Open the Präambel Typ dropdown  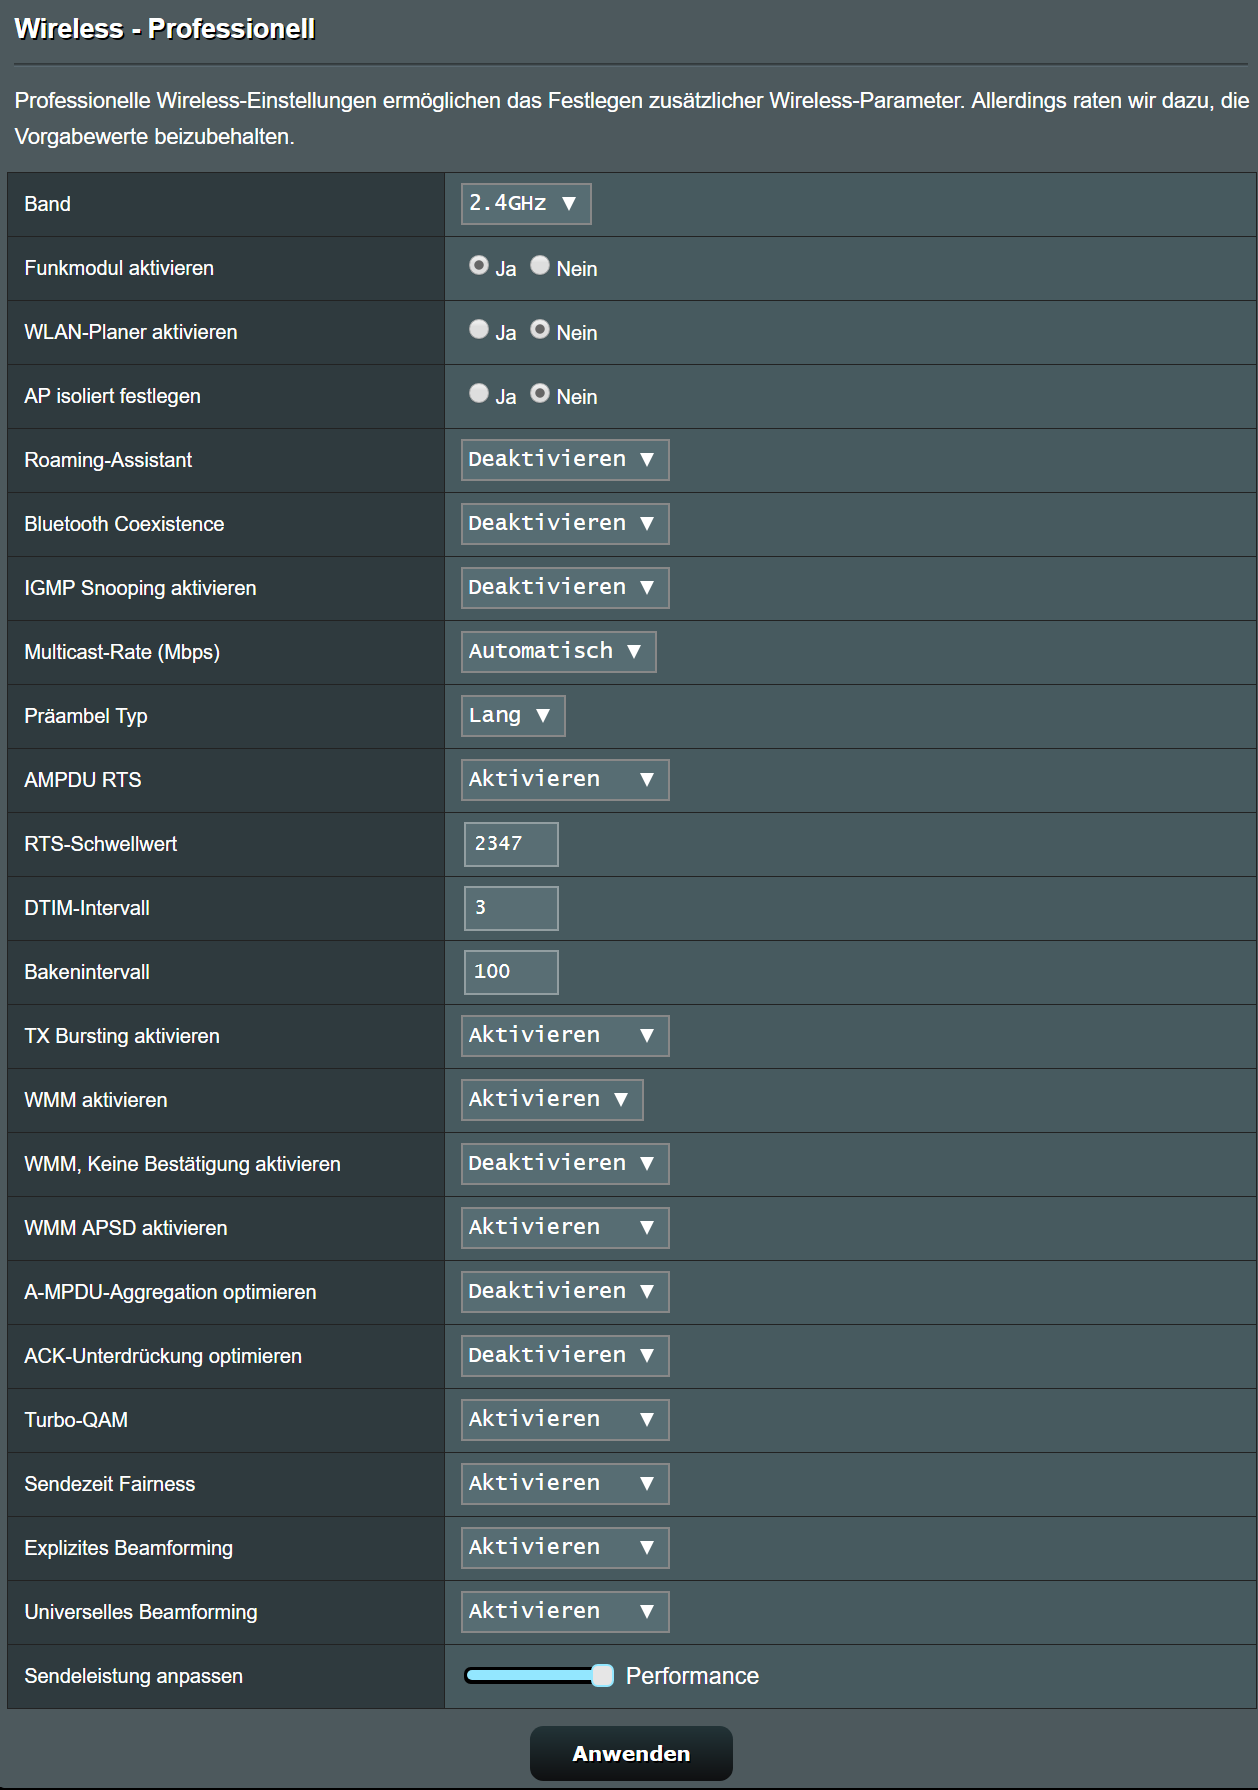512,716
